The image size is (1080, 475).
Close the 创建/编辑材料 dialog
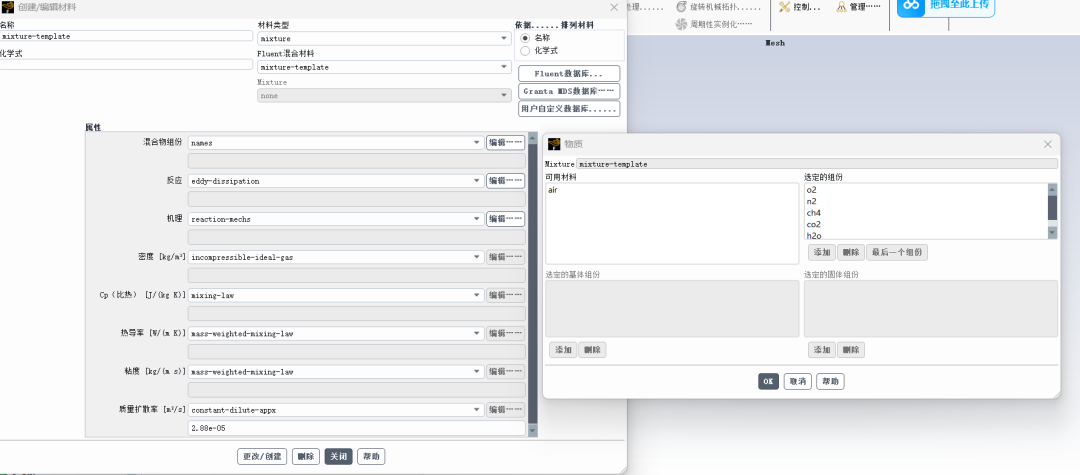coord(614,7)
